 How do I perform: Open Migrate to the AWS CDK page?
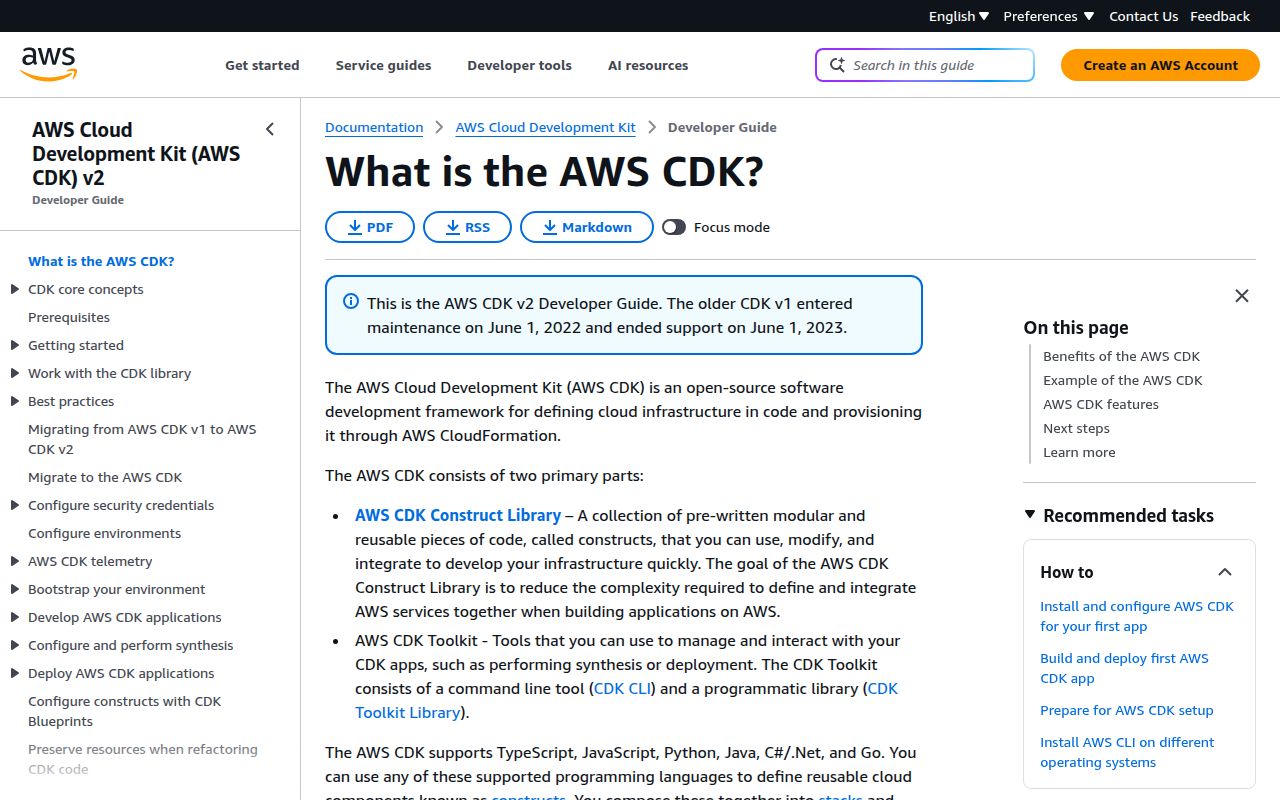[x=105, y=477]
